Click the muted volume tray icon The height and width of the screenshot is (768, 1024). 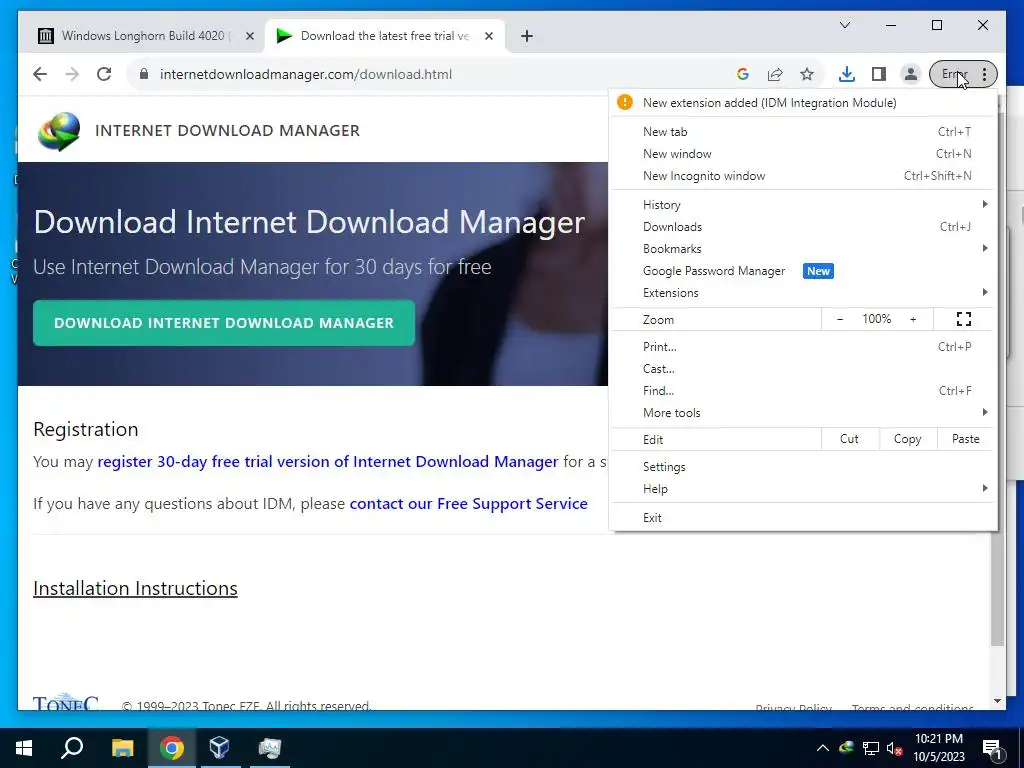pos(895,748)
